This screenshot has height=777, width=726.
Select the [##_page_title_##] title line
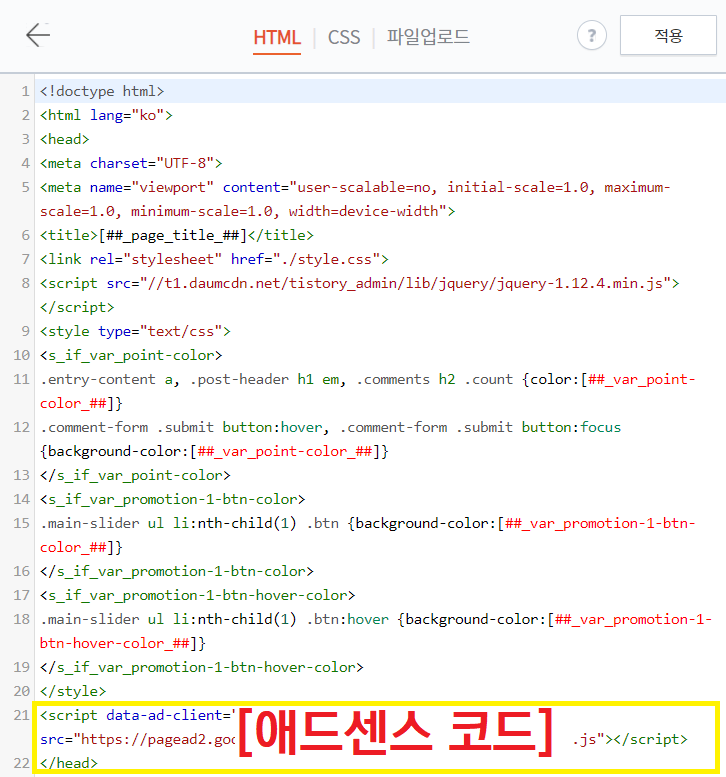tap(176, 235)
